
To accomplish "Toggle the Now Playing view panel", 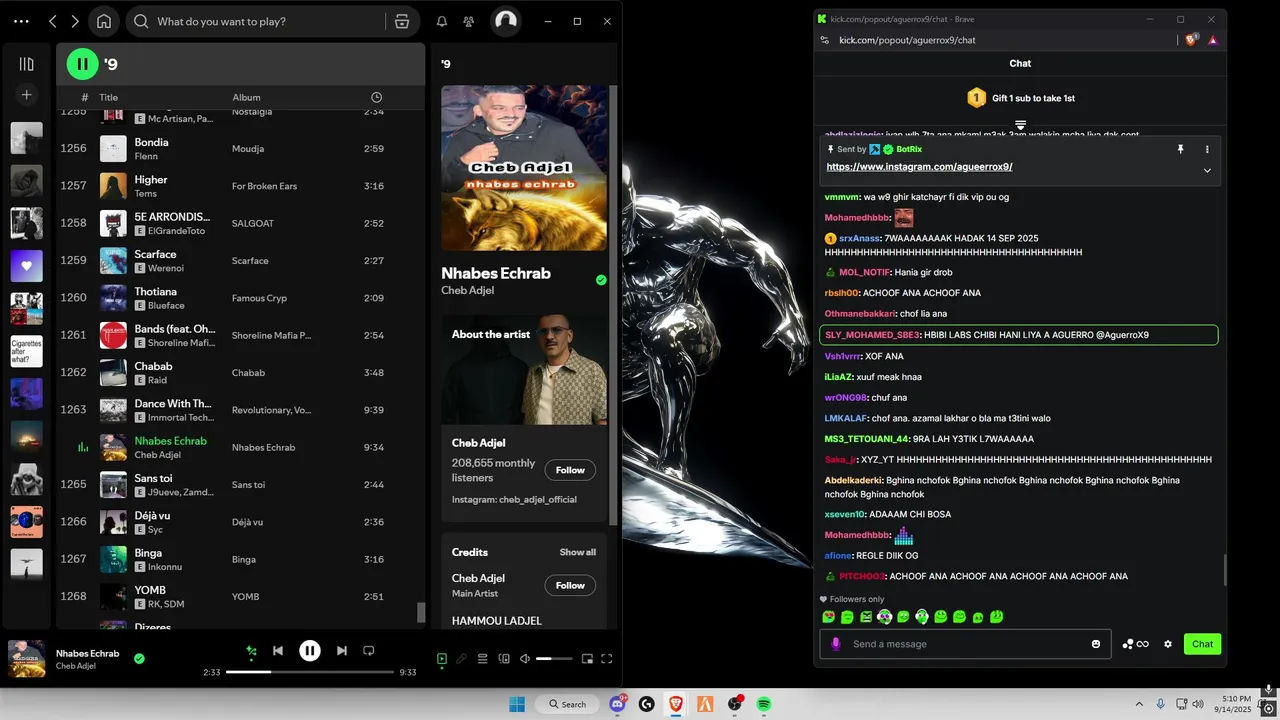I will pyautogui.click(x=442, y=659).
